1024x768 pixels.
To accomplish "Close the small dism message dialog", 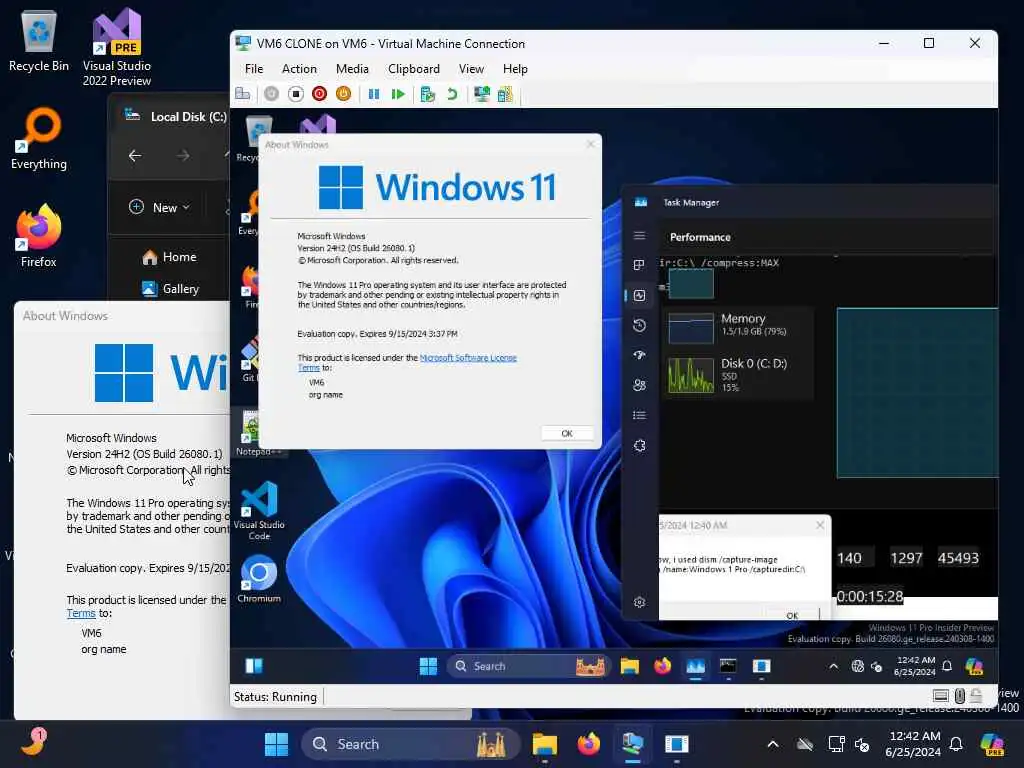I will pyautogui.click(x=820, y=525).
